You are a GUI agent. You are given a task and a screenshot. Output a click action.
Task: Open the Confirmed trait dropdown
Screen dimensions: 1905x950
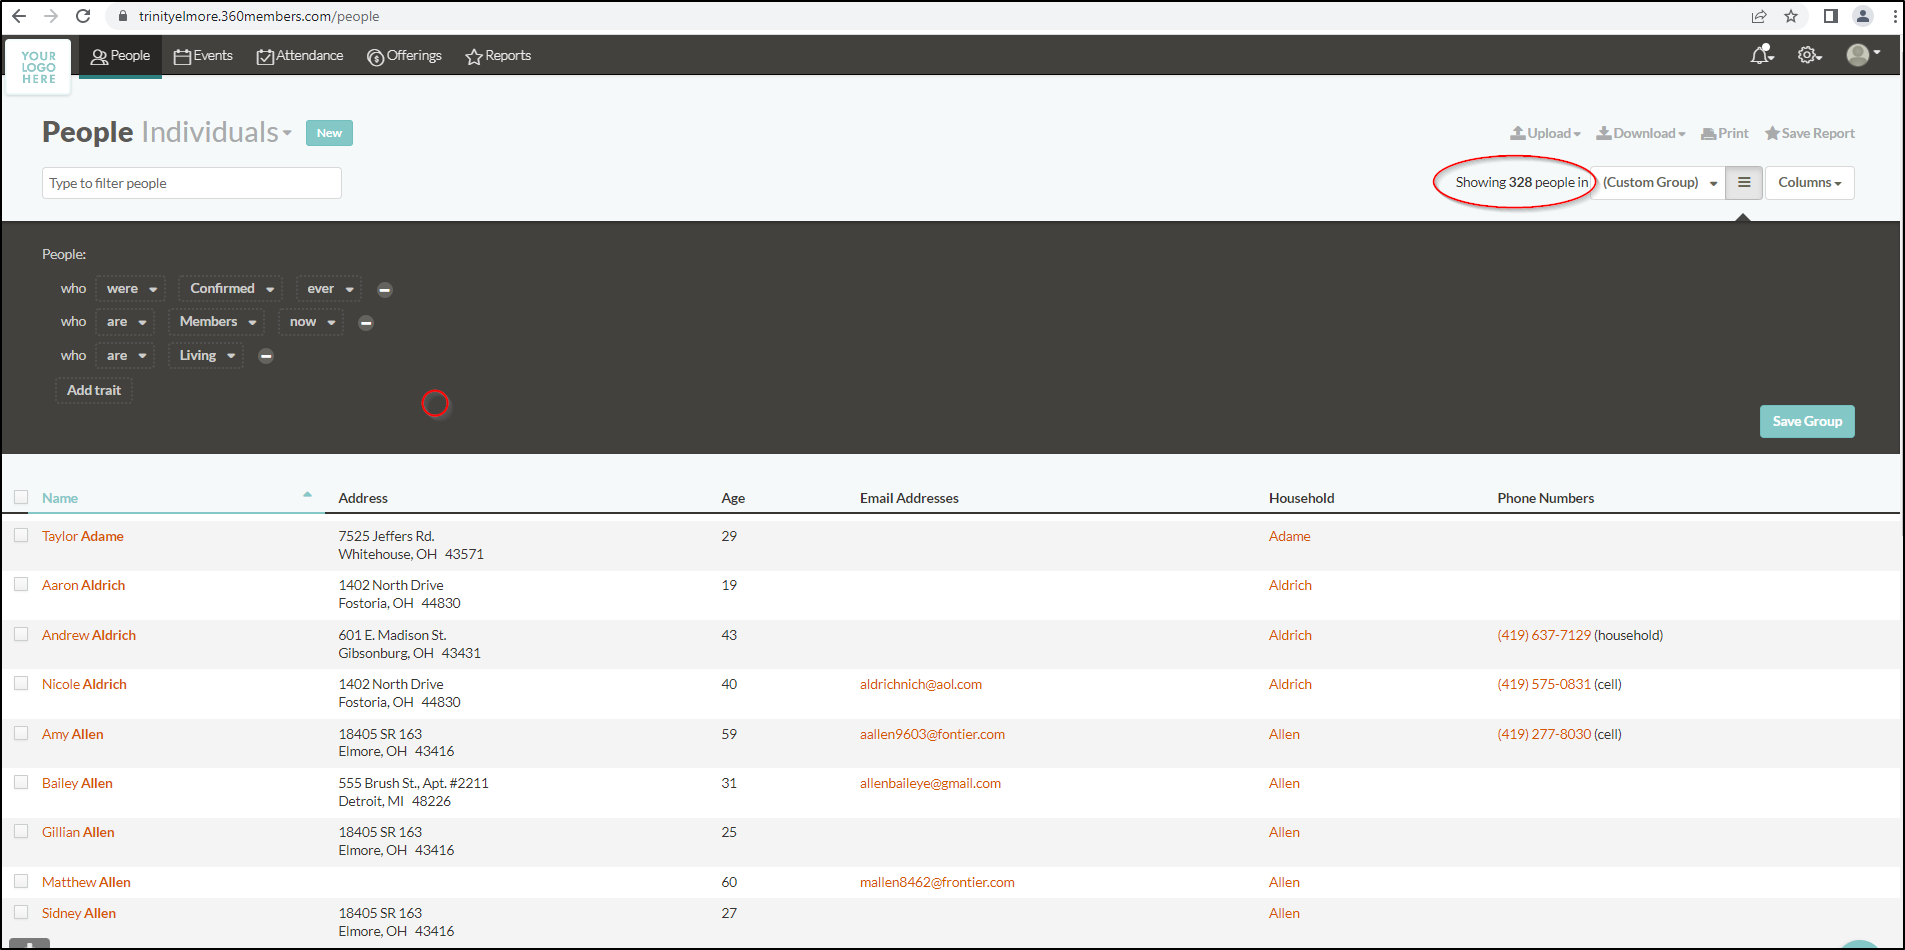pyautogui.click(x=231, y=289)
